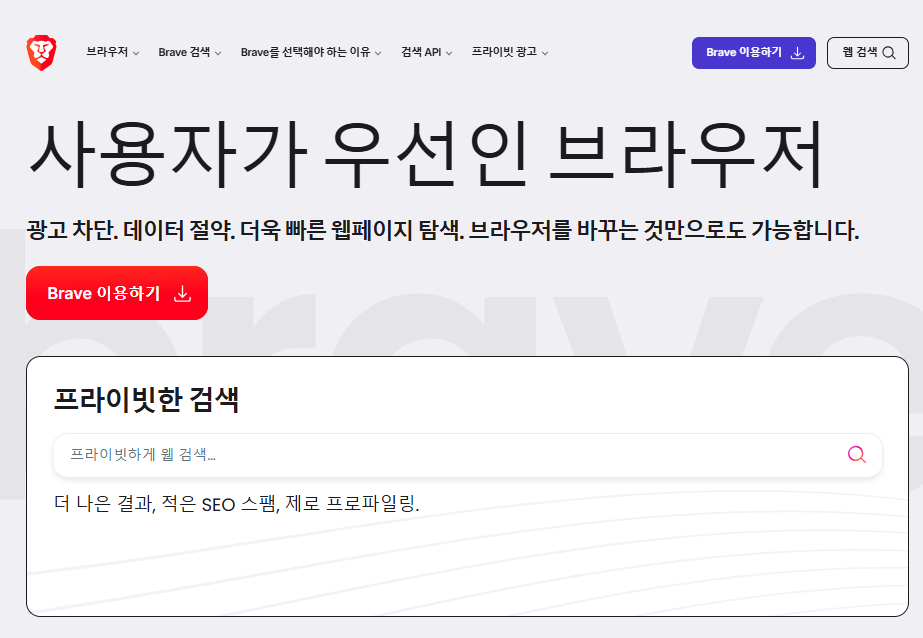Click the 광고 차단. 데이터 절약 subtitle
This screenshot has height=638, width=923.
[x=443, y=230]
